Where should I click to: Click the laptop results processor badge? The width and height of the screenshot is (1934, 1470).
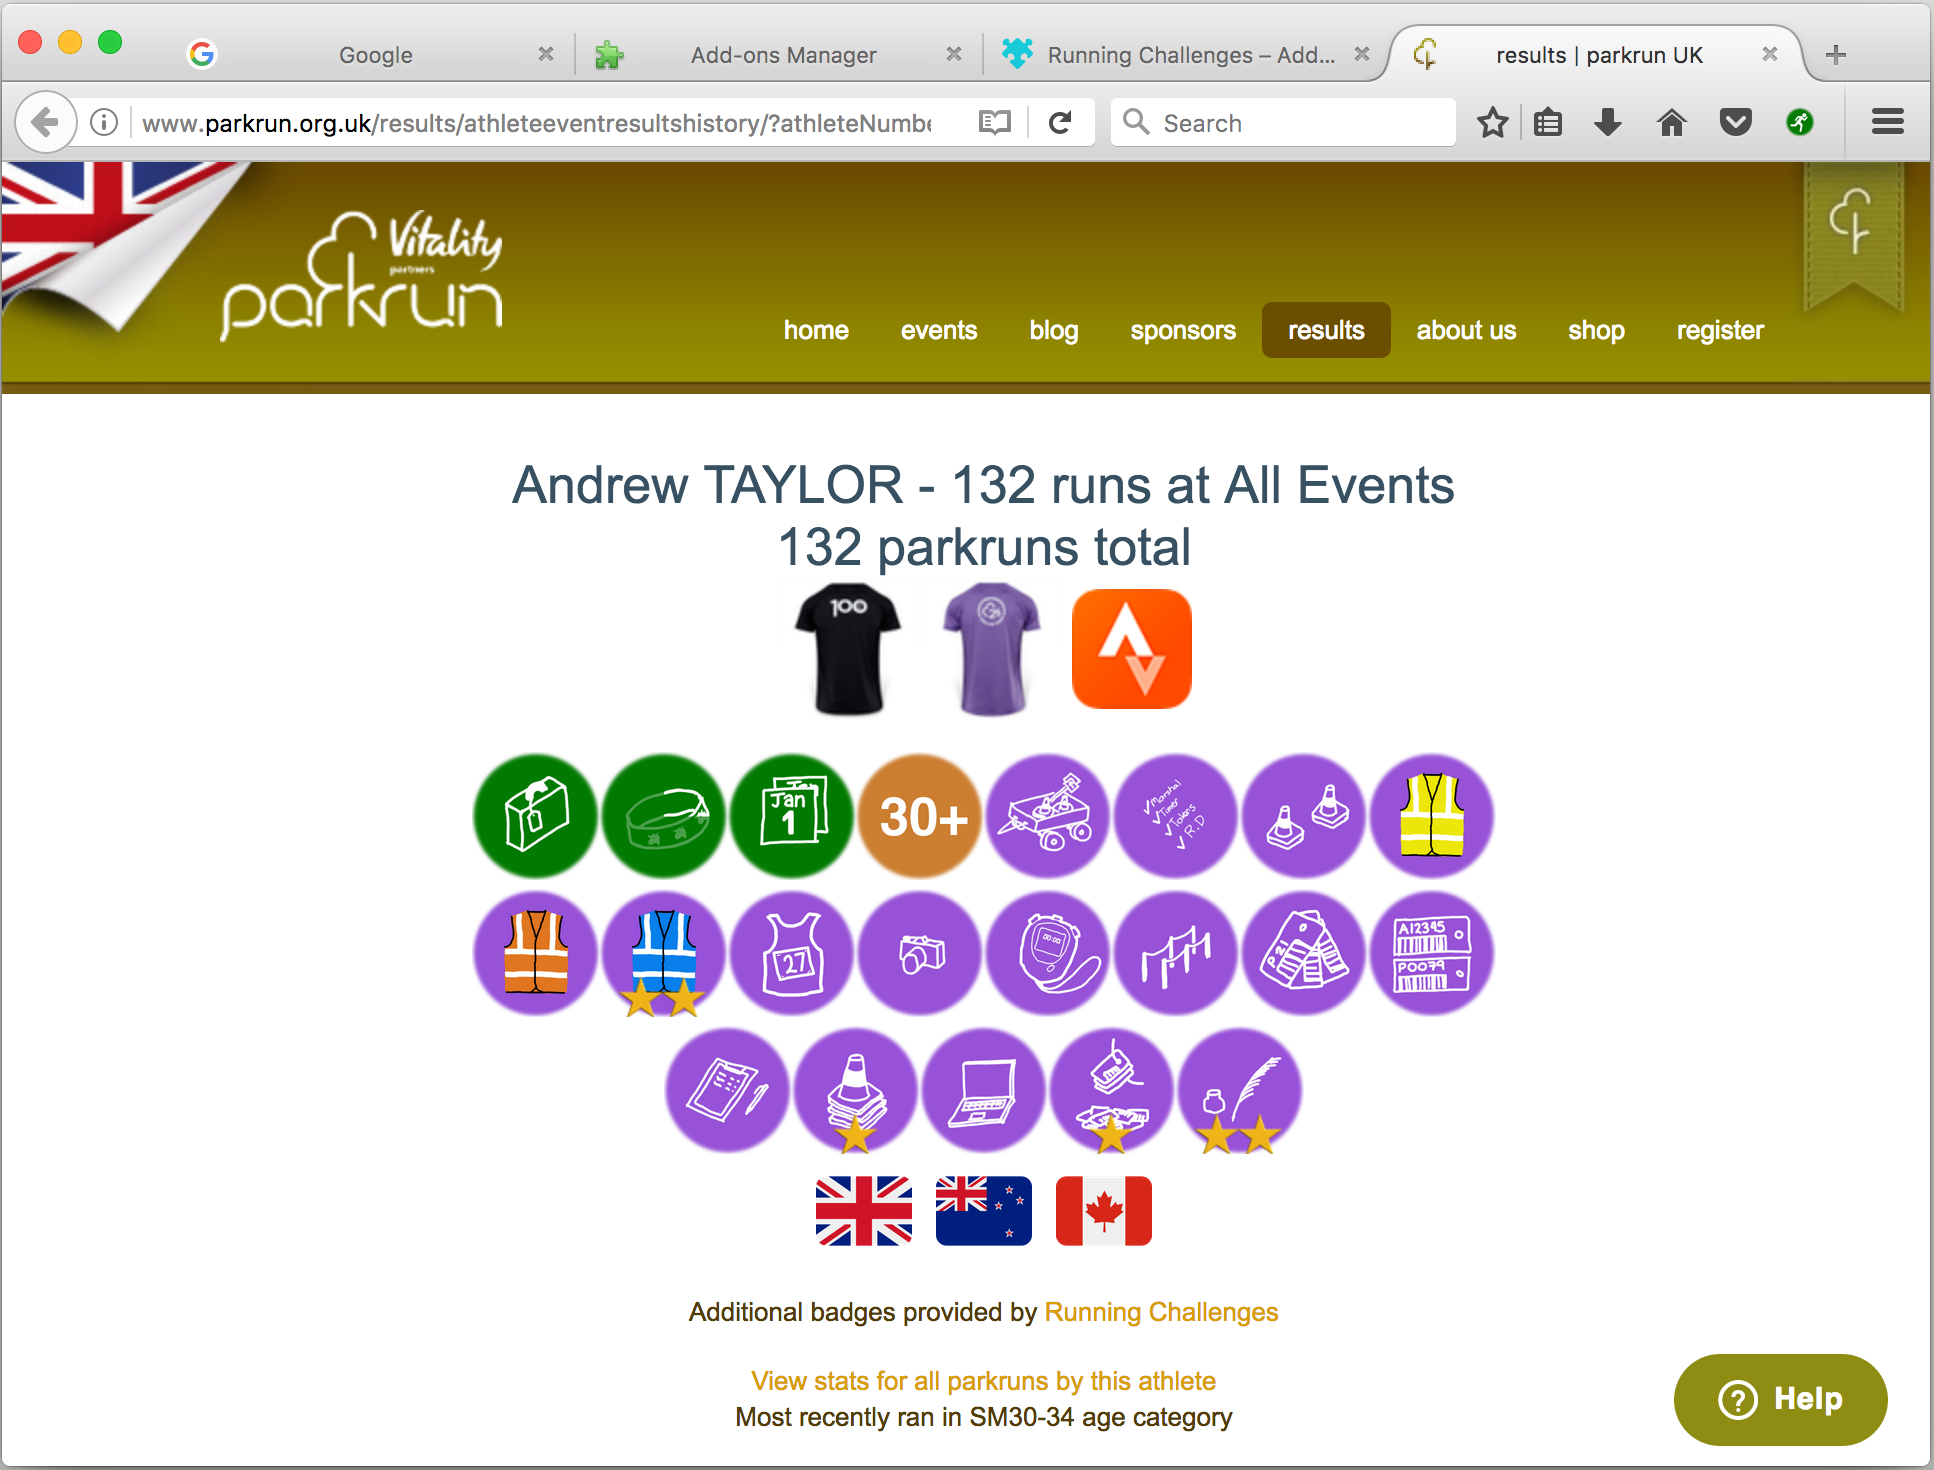point(984,1090)
